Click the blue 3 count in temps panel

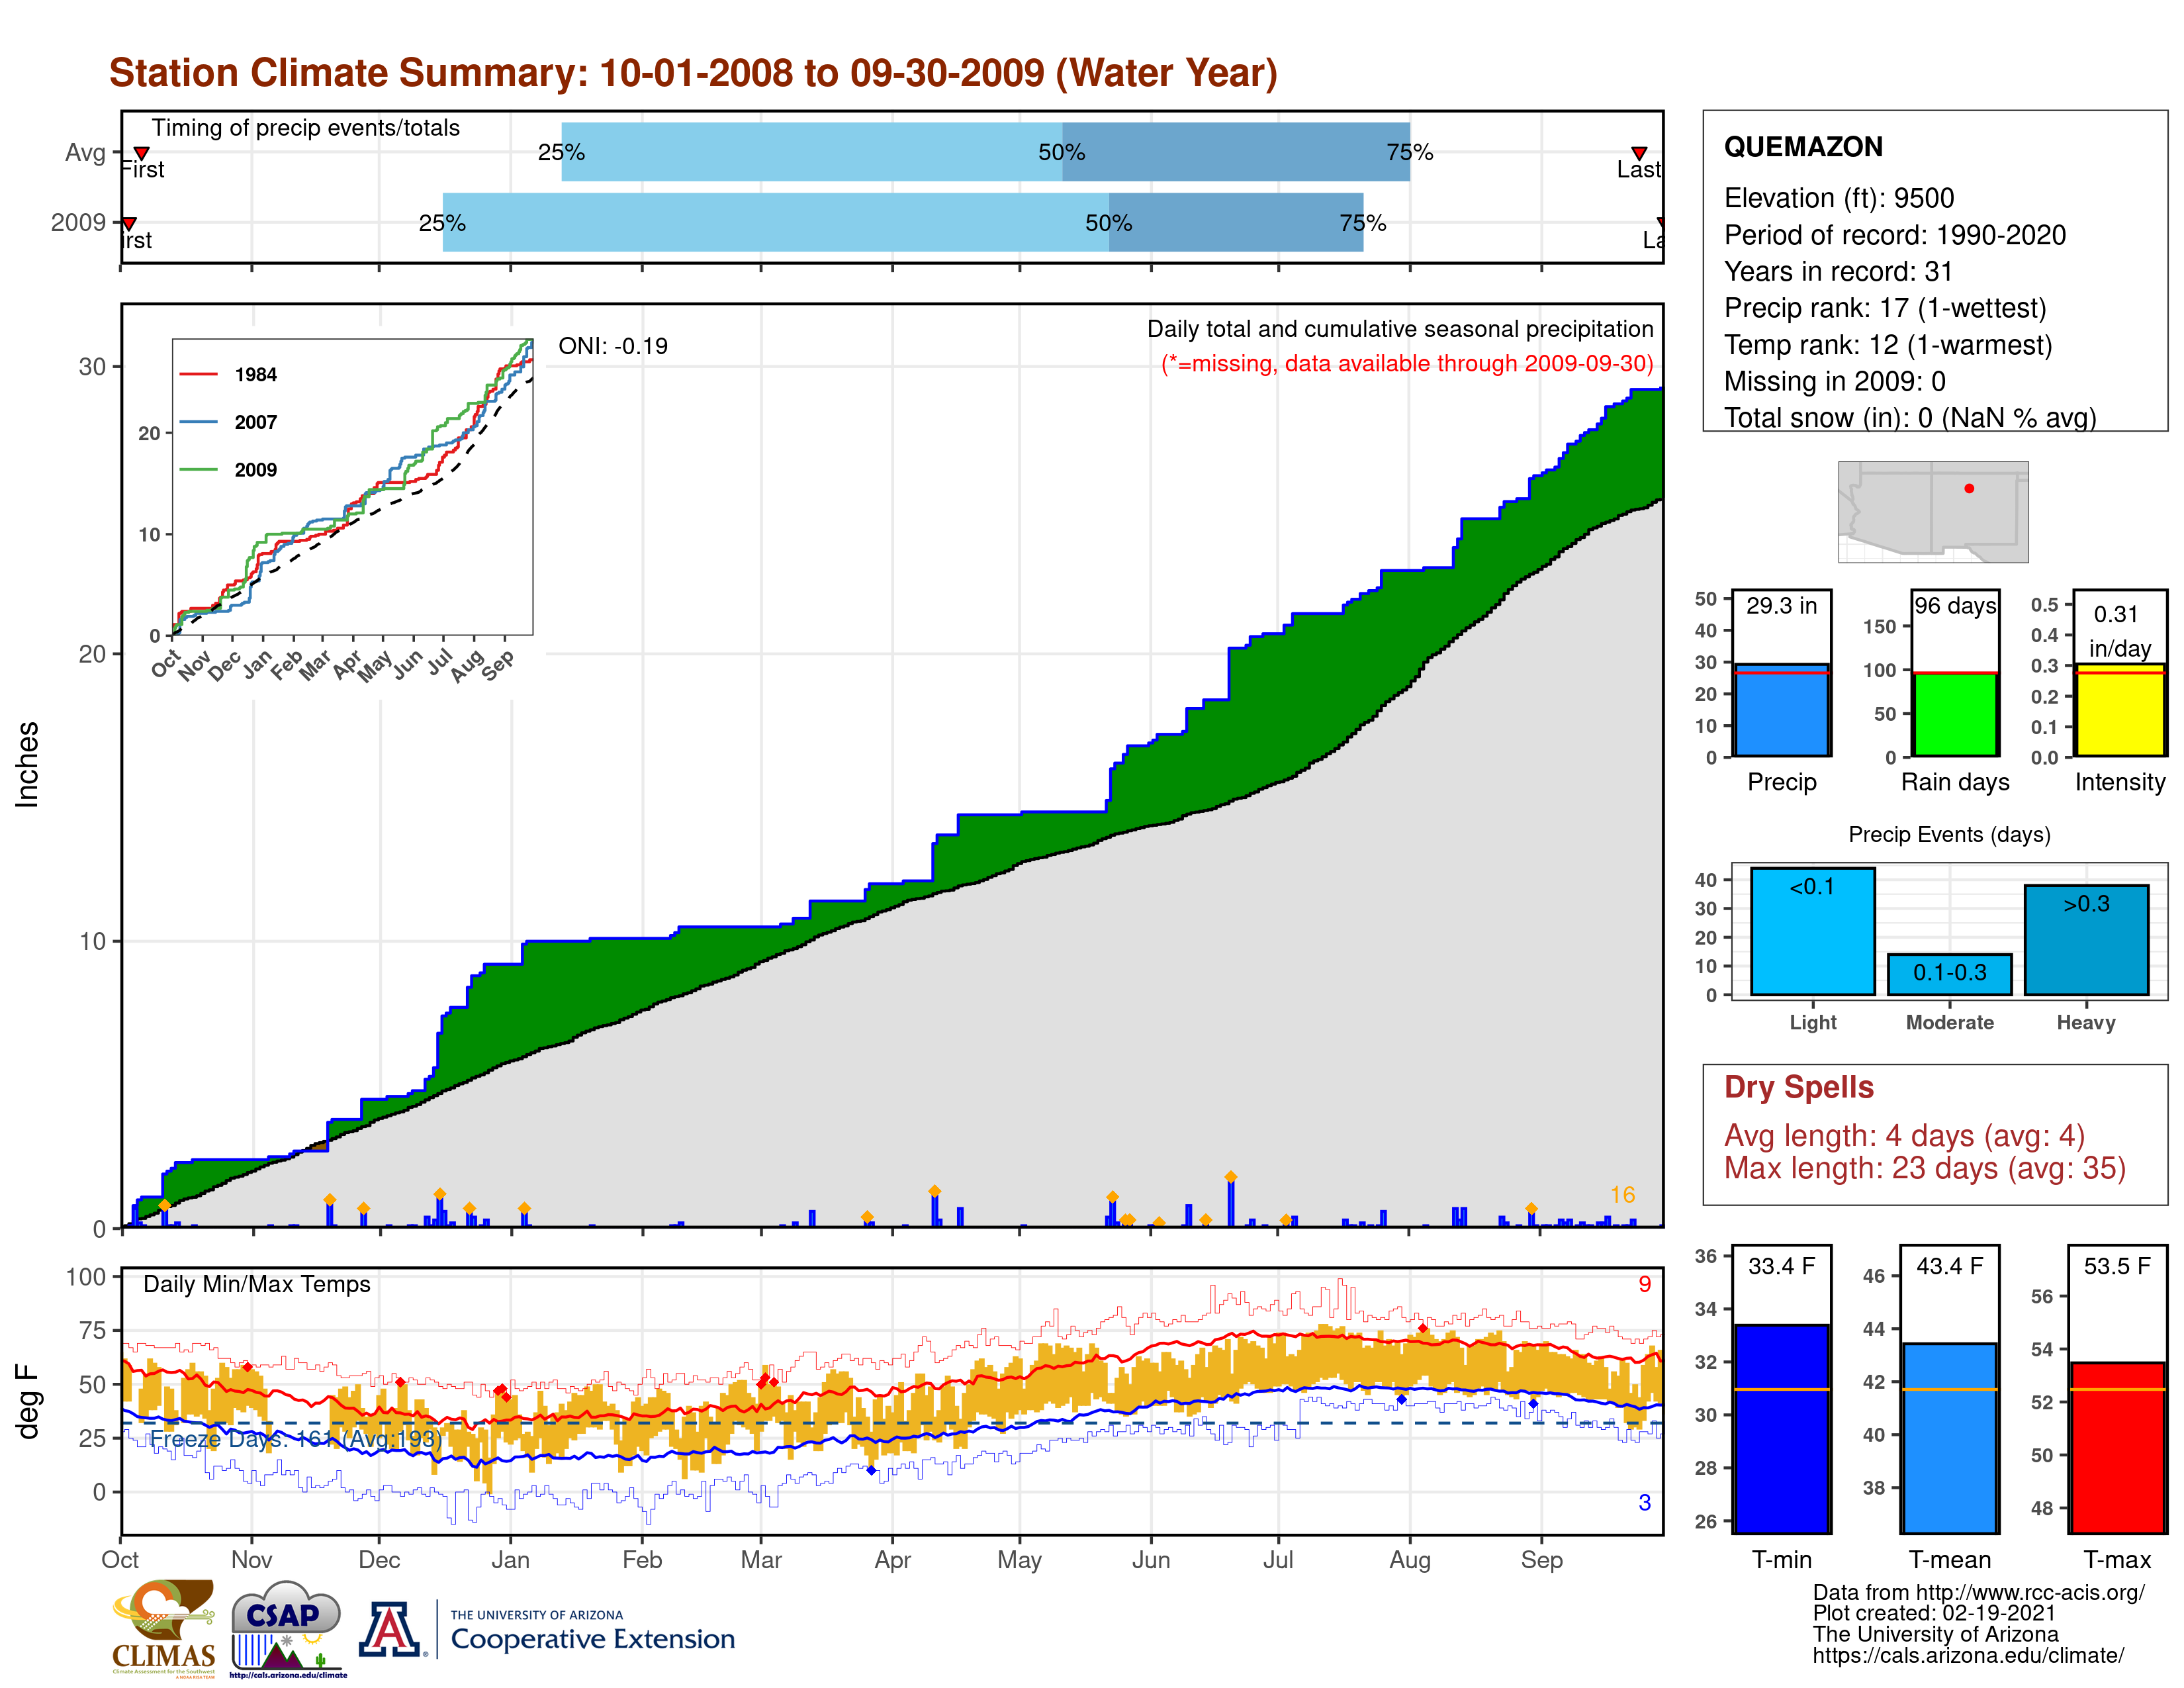point(1644,1503)
